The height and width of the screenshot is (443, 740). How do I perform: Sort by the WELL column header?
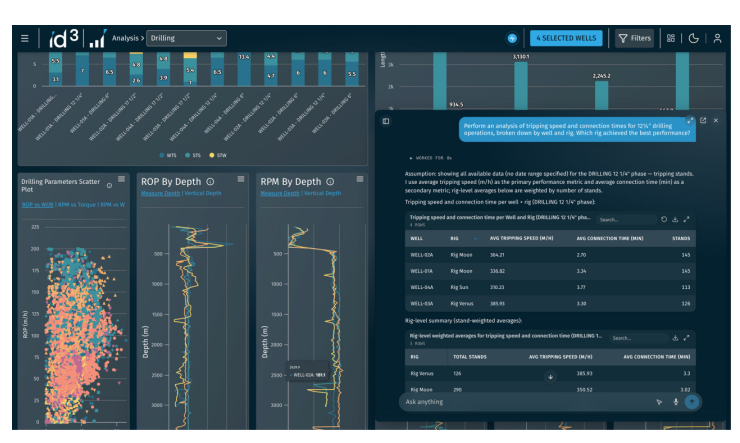(x=417, y=239)
